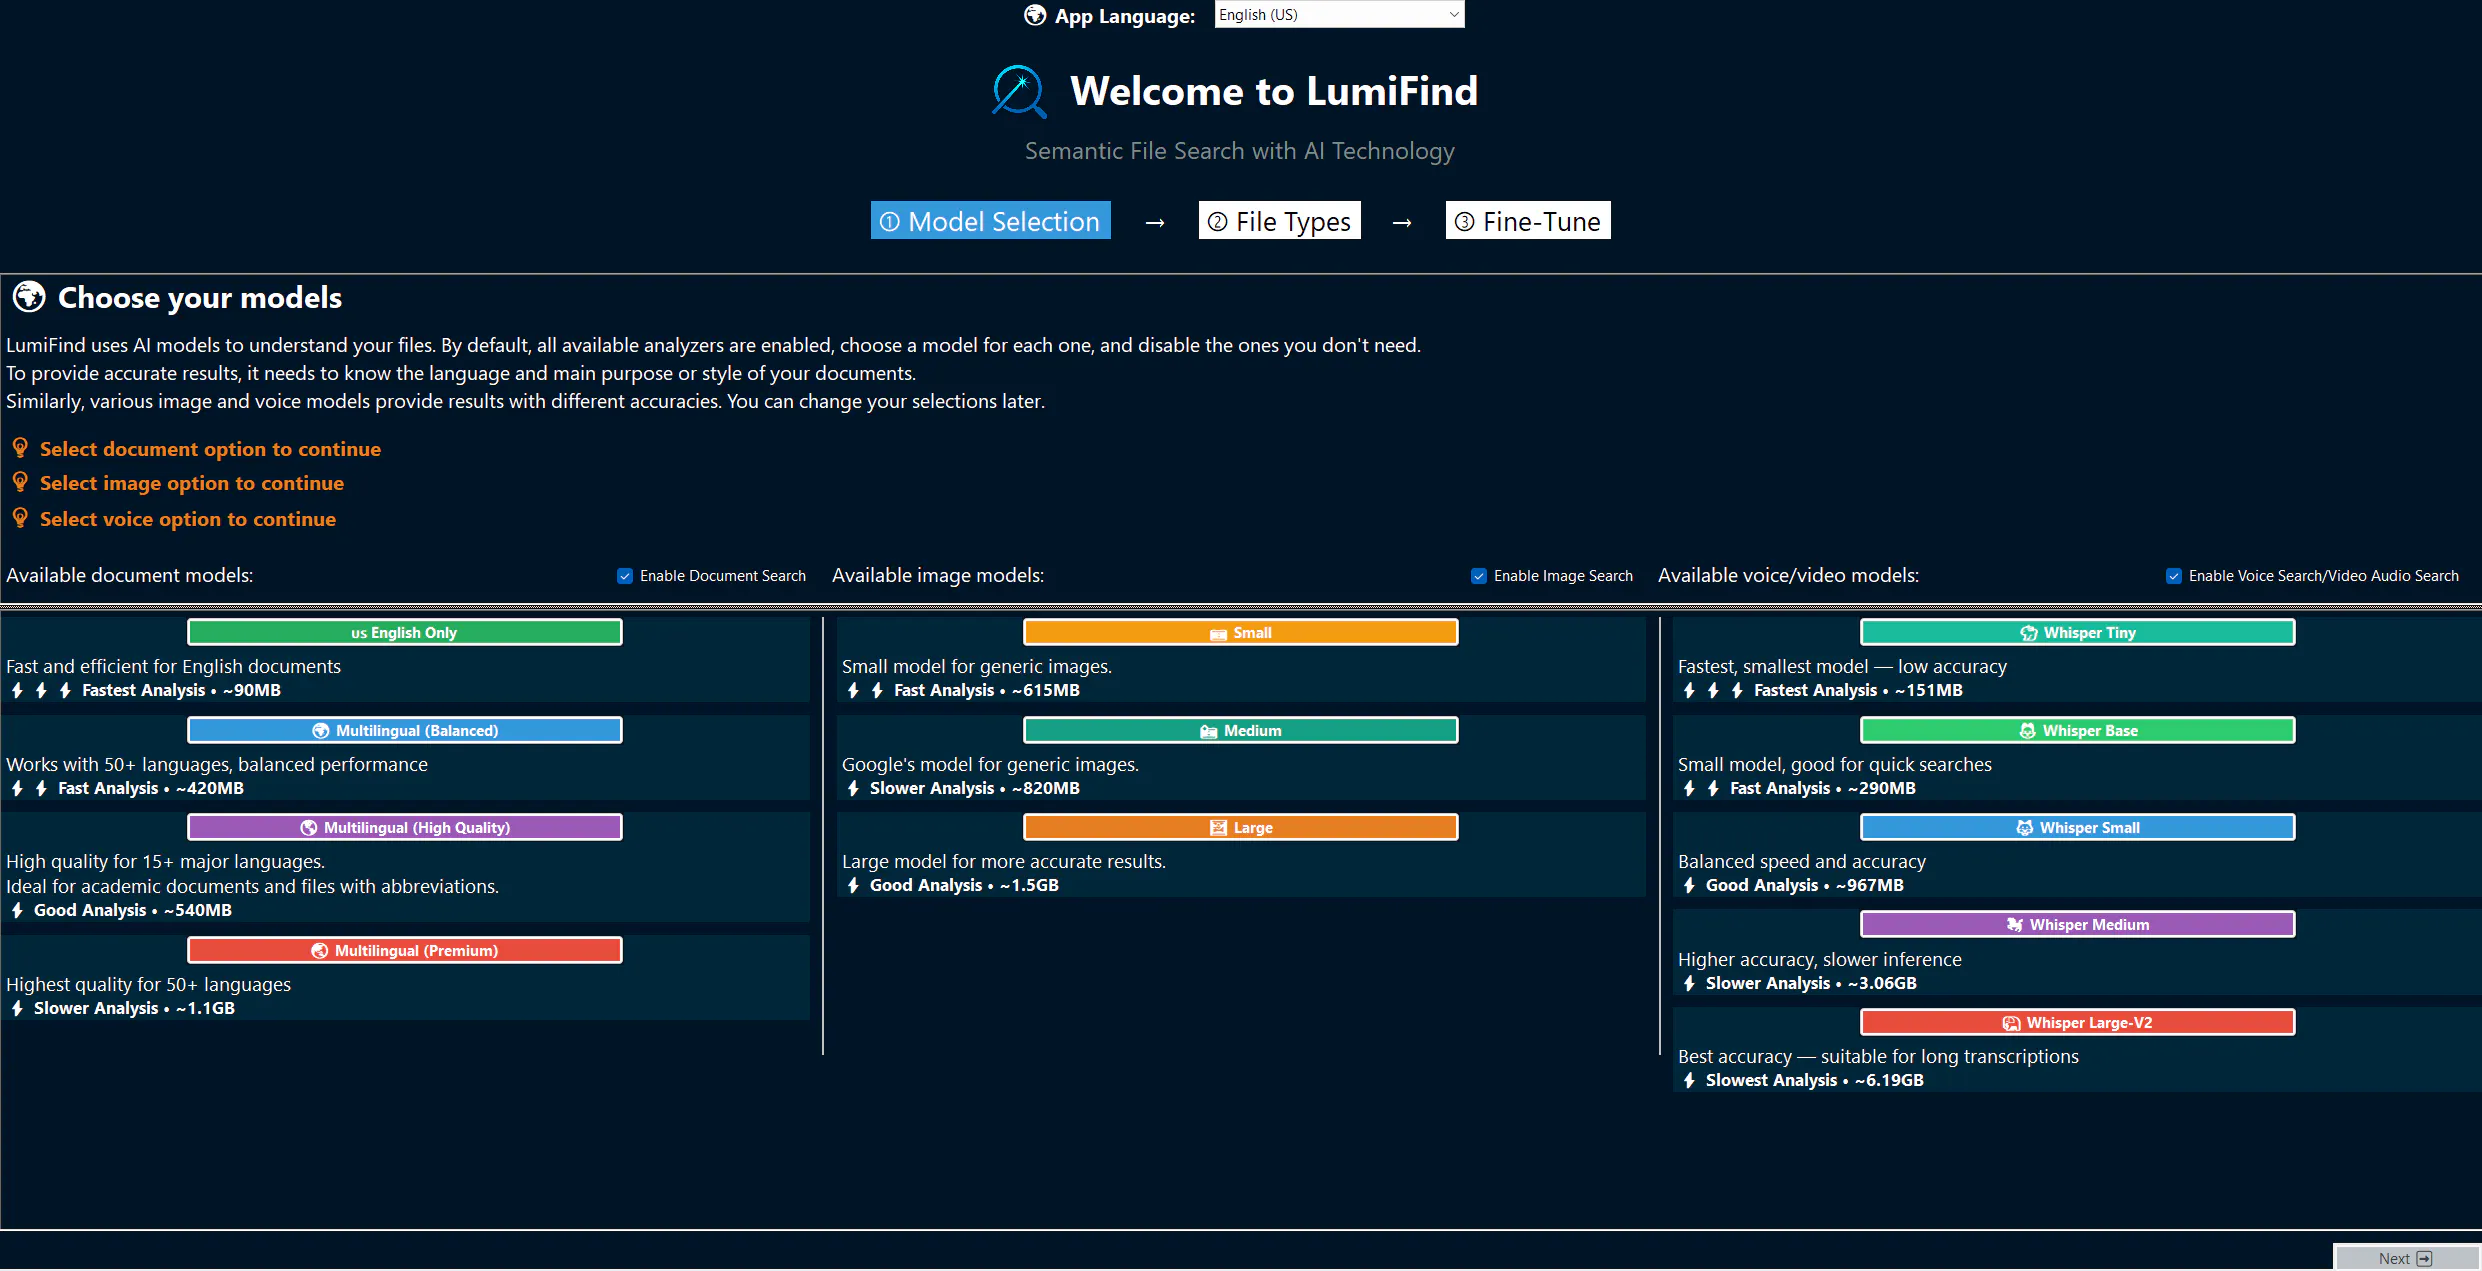Click 'Select voice option to continue' hint
The image size is (2482, 1271).
(188, 519)
